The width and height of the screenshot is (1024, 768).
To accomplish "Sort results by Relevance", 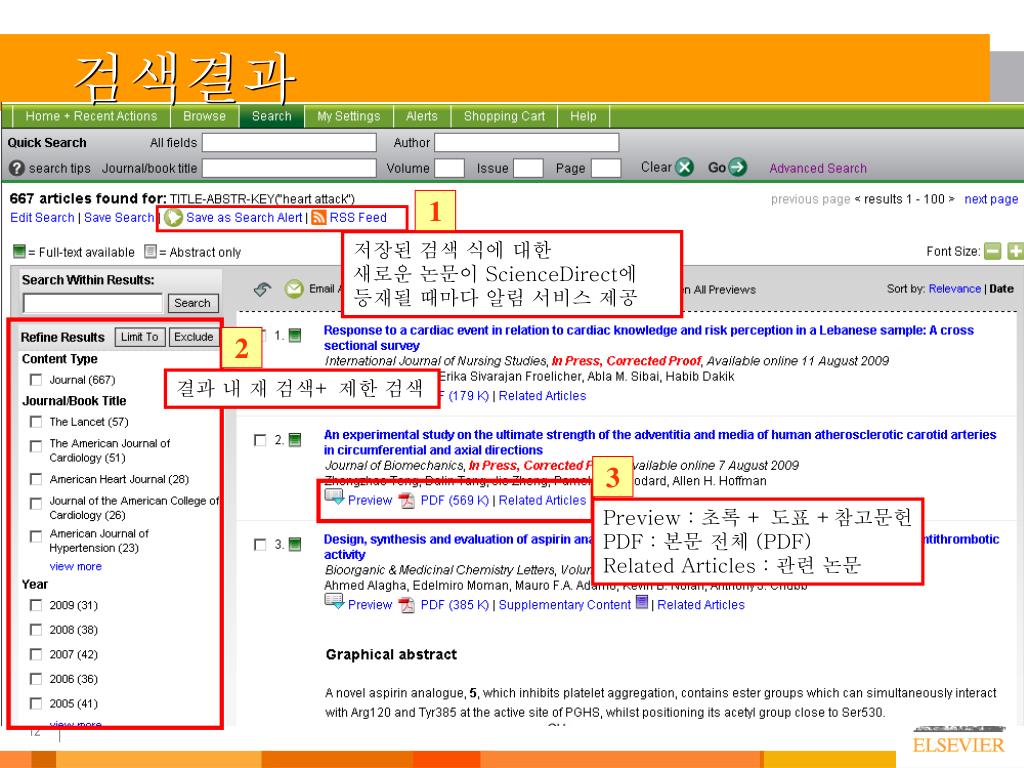I will [955, 289].
